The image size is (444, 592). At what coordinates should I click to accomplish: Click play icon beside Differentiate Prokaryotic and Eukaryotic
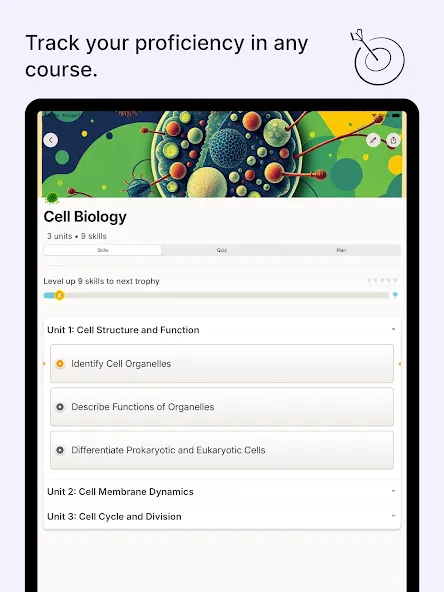[60, 450]
